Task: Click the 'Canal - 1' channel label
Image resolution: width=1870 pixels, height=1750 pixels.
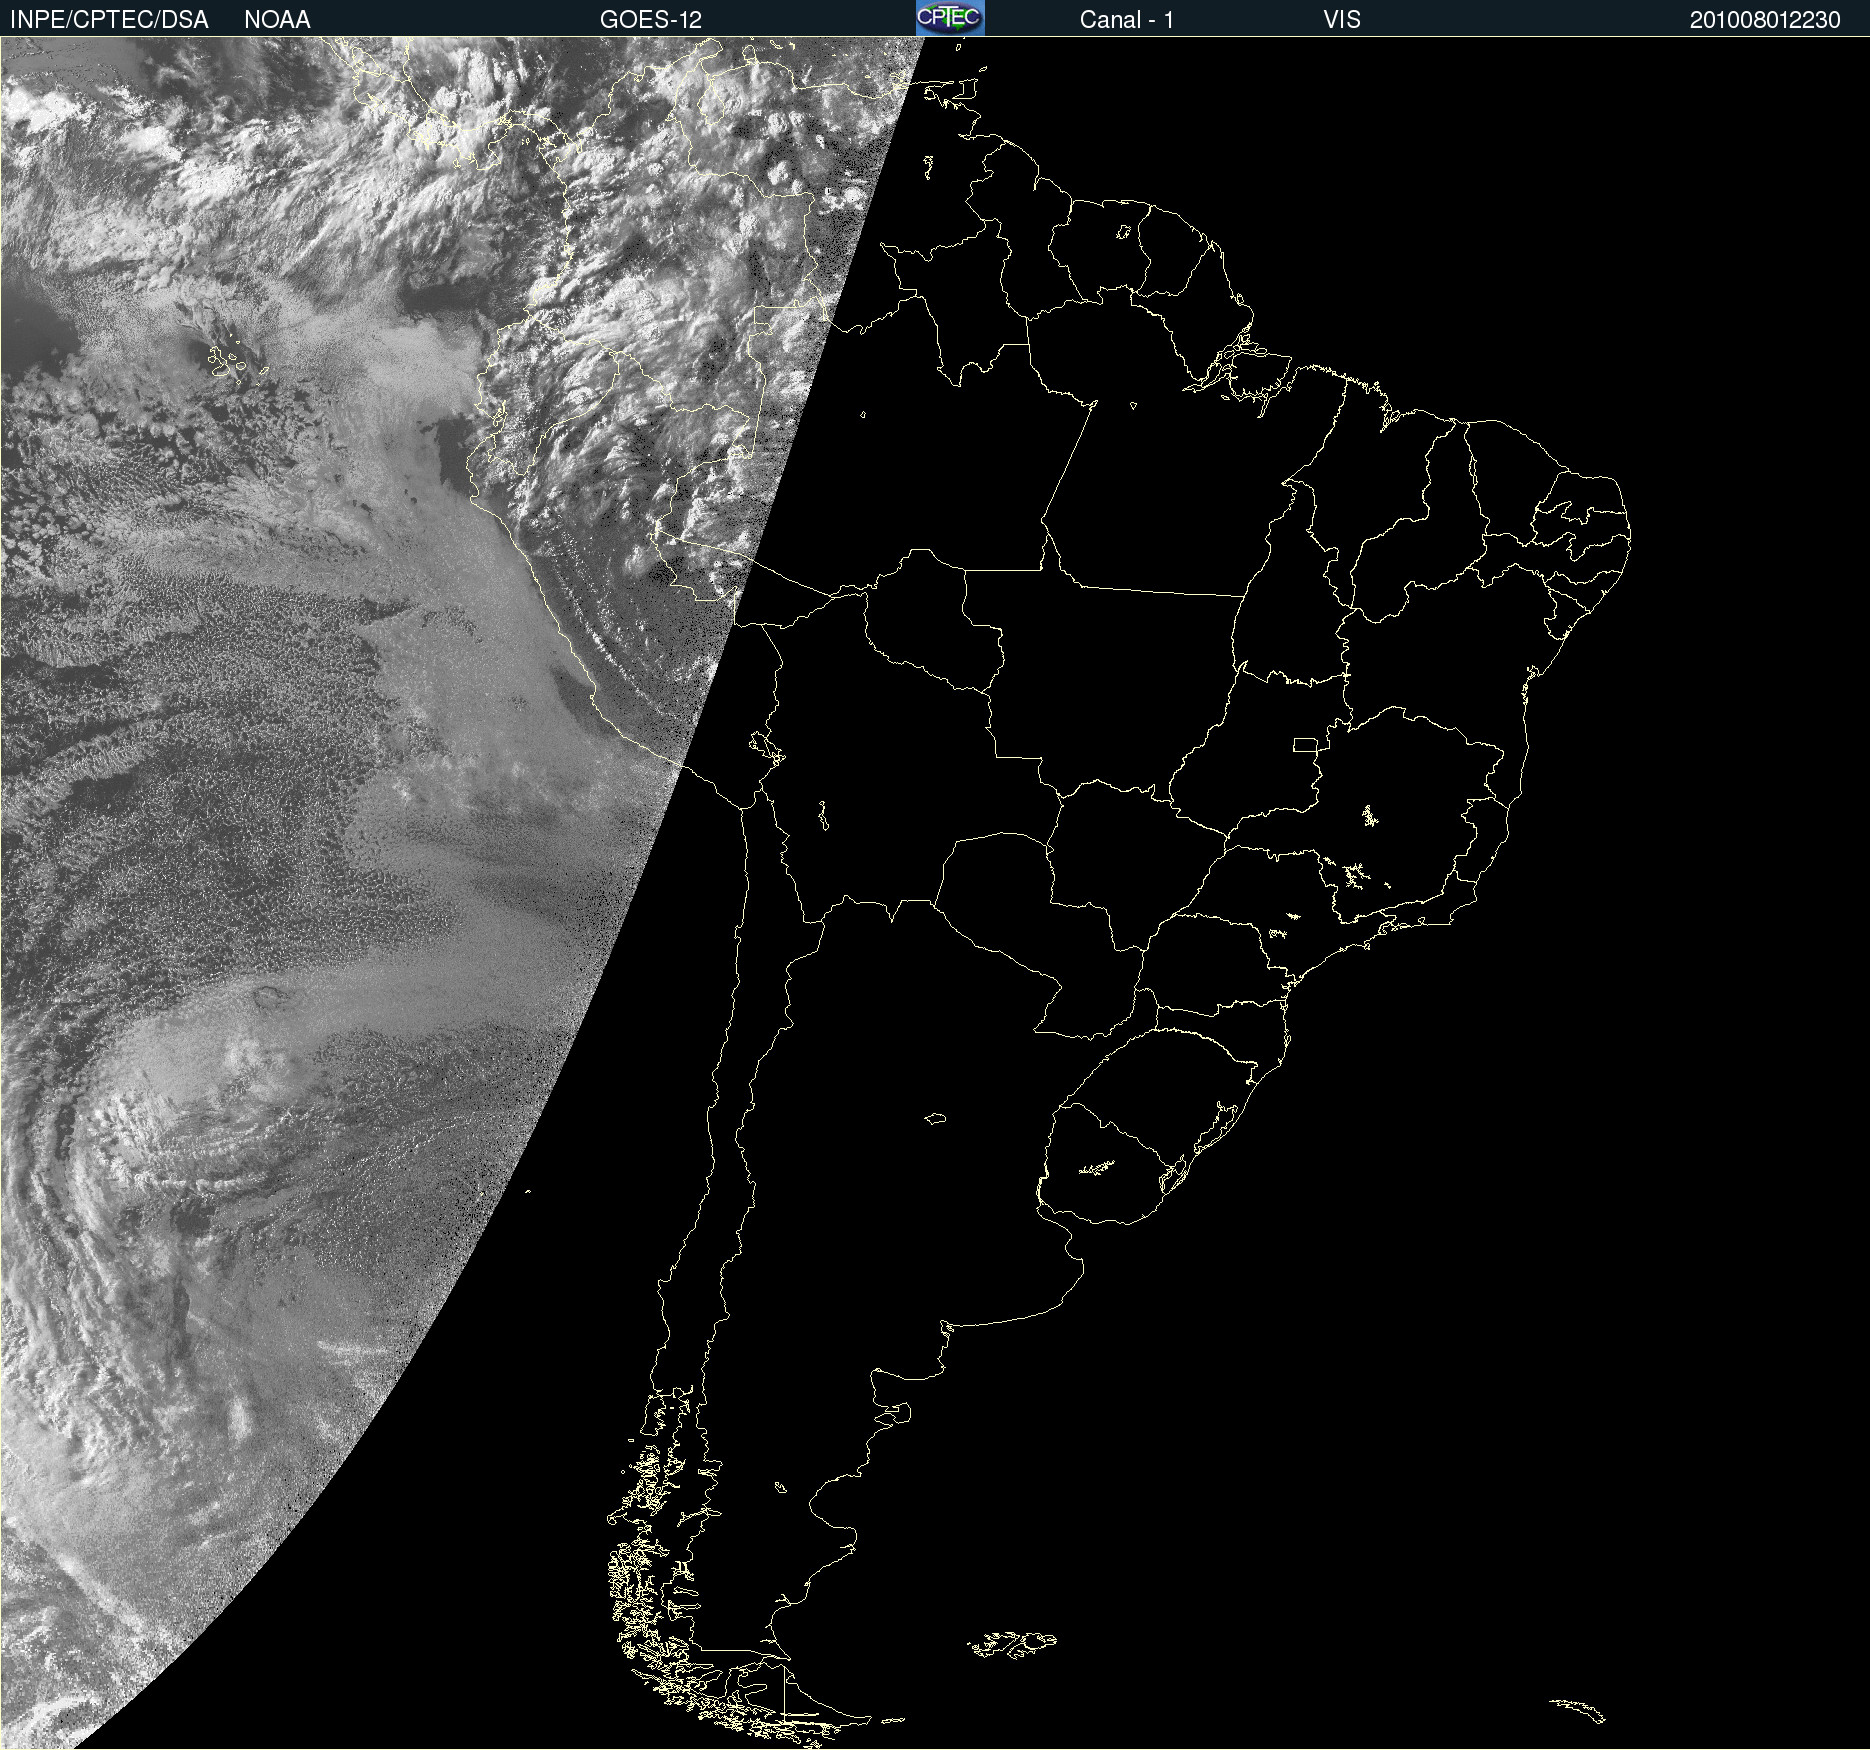Action: 1126,20
